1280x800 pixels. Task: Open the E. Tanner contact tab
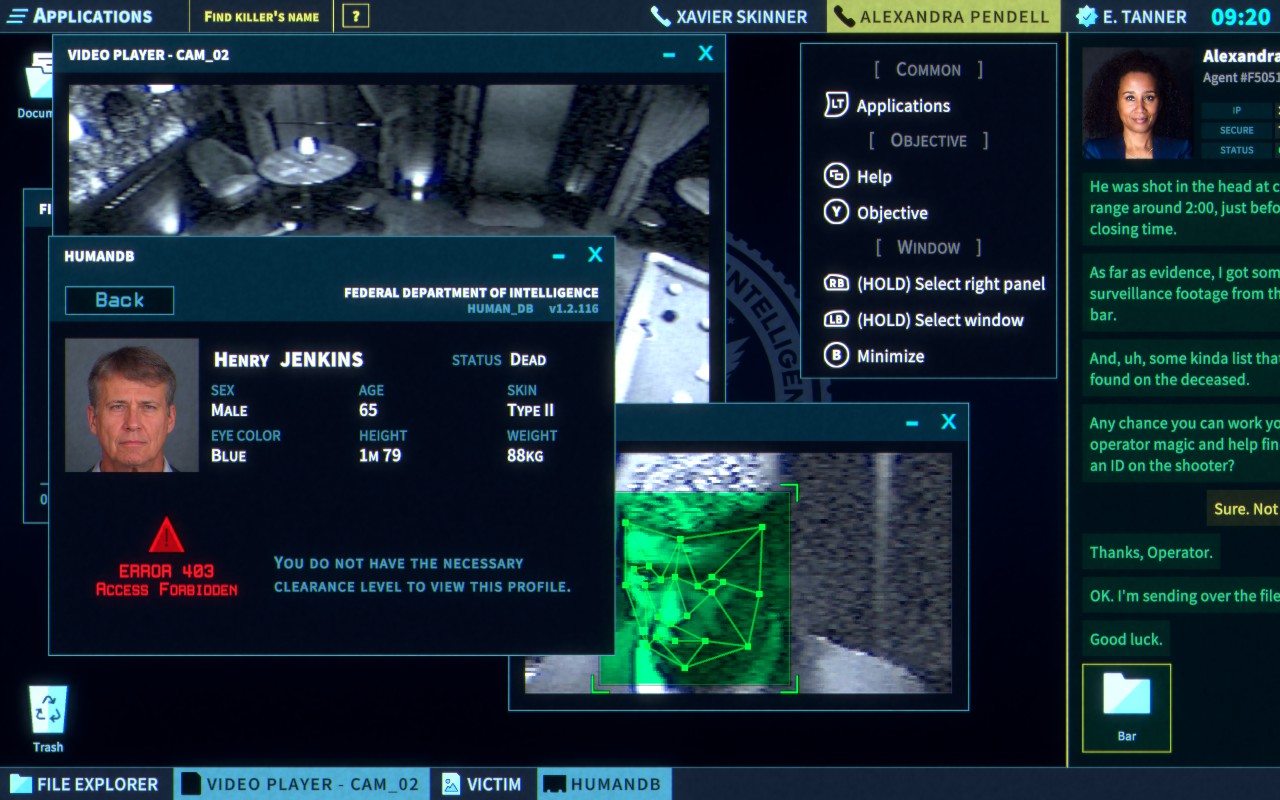coord(1131,16)
